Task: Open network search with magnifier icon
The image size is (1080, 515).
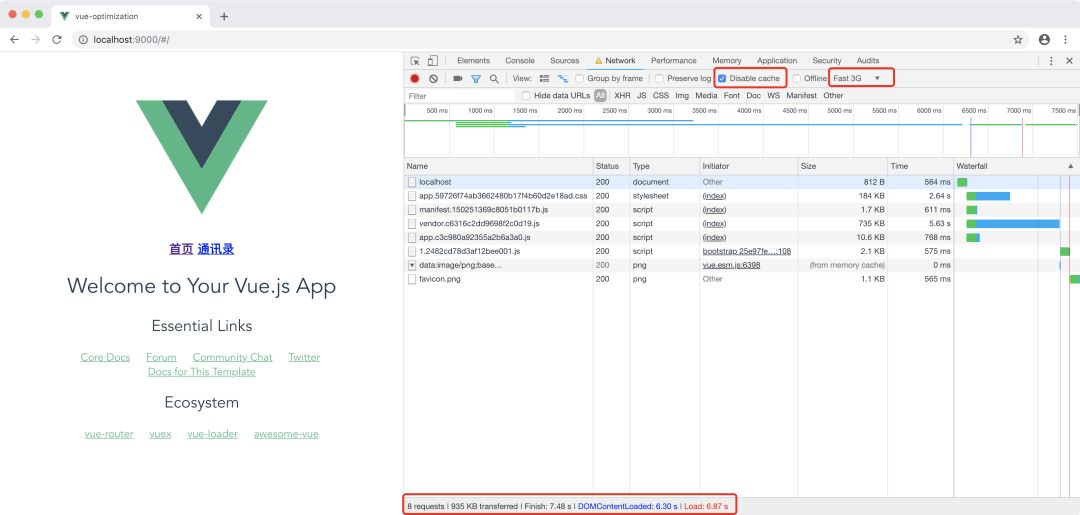Action: pyautogui.click(x=494, y=78)
